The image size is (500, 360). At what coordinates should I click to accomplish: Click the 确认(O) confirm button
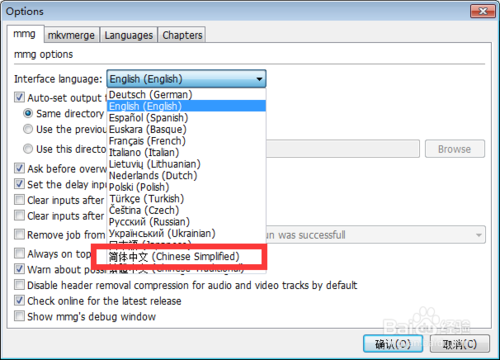pyautogui.click(x=393, y=344)
